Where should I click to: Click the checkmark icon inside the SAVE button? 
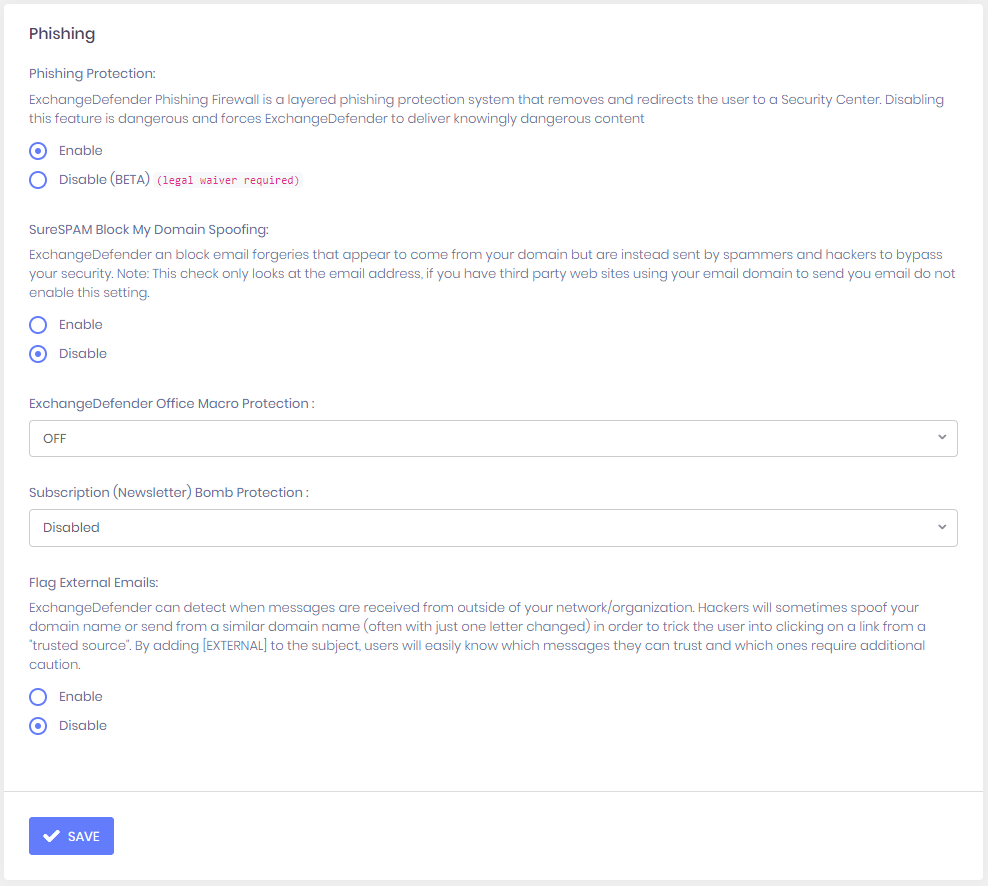point(52,835)
